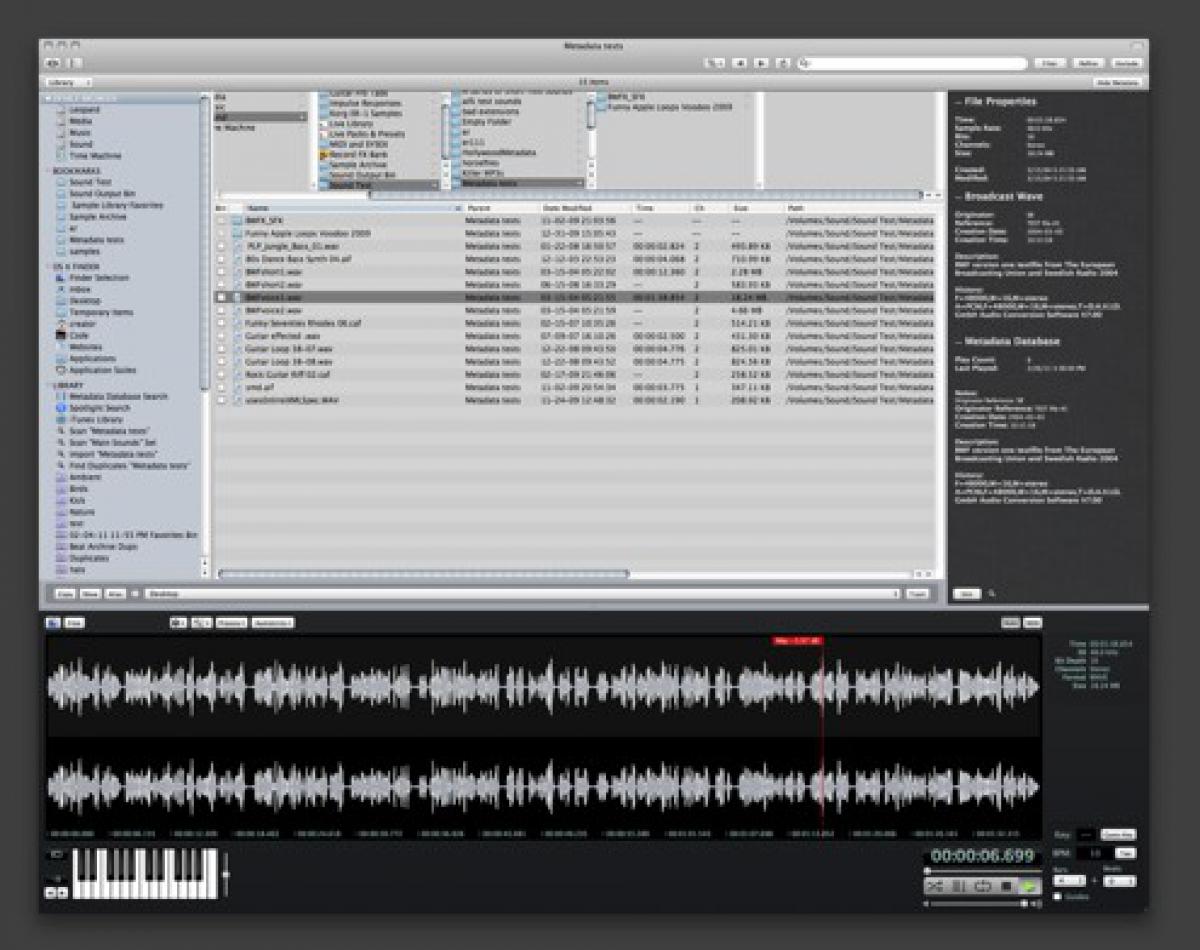Toggle the loop playback icon
Image resolution: width=1200 pixels, height=950 pixels.
[982, 886]
